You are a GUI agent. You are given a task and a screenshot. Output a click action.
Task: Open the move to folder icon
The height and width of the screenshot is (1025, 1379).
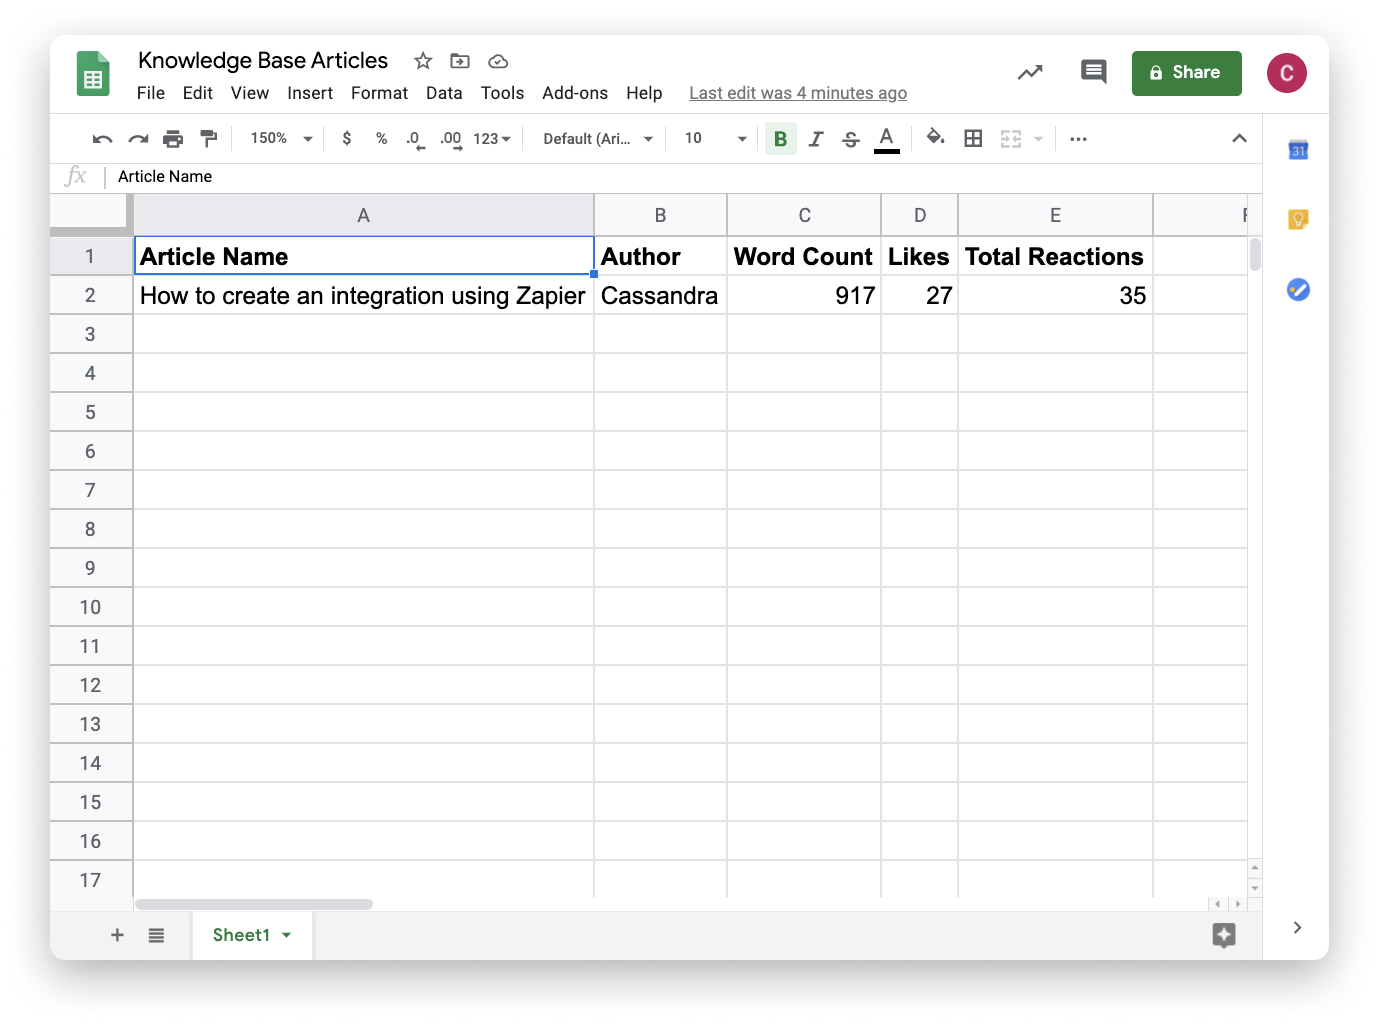pos(460,61)
